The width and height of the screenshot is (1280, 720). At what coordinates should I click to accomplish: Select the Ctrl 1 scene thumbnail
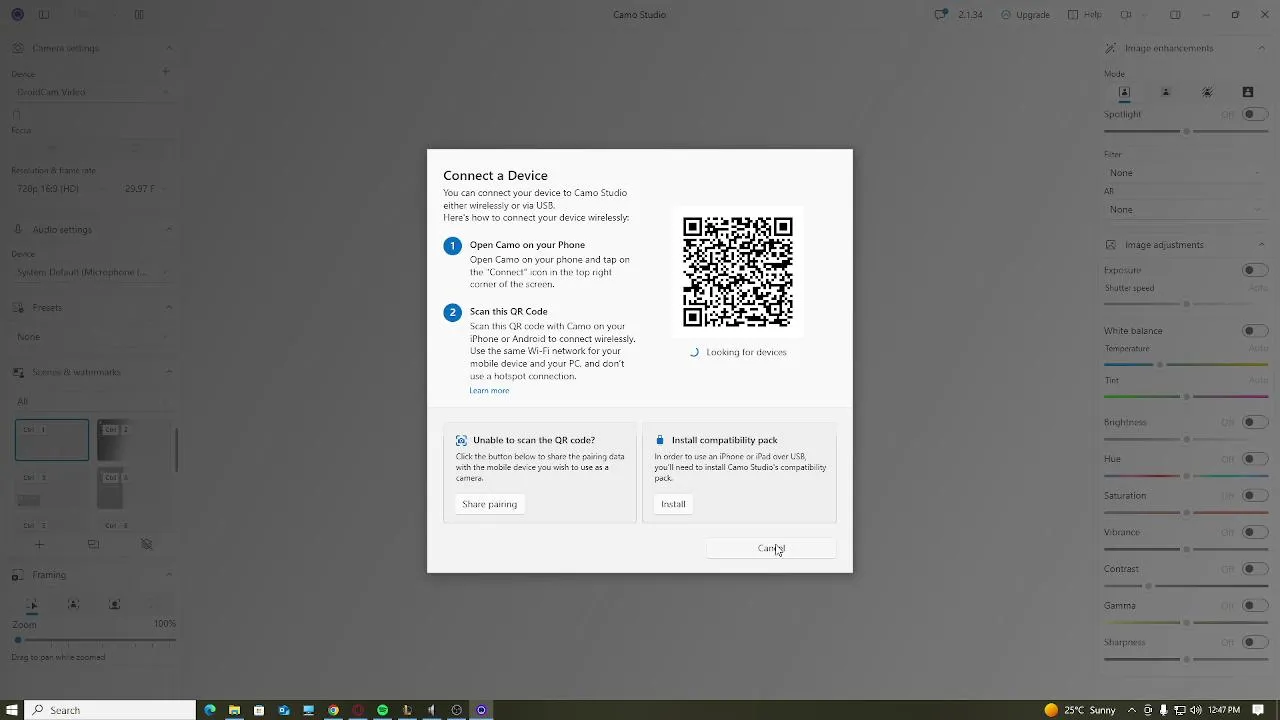tap(52, 440)
